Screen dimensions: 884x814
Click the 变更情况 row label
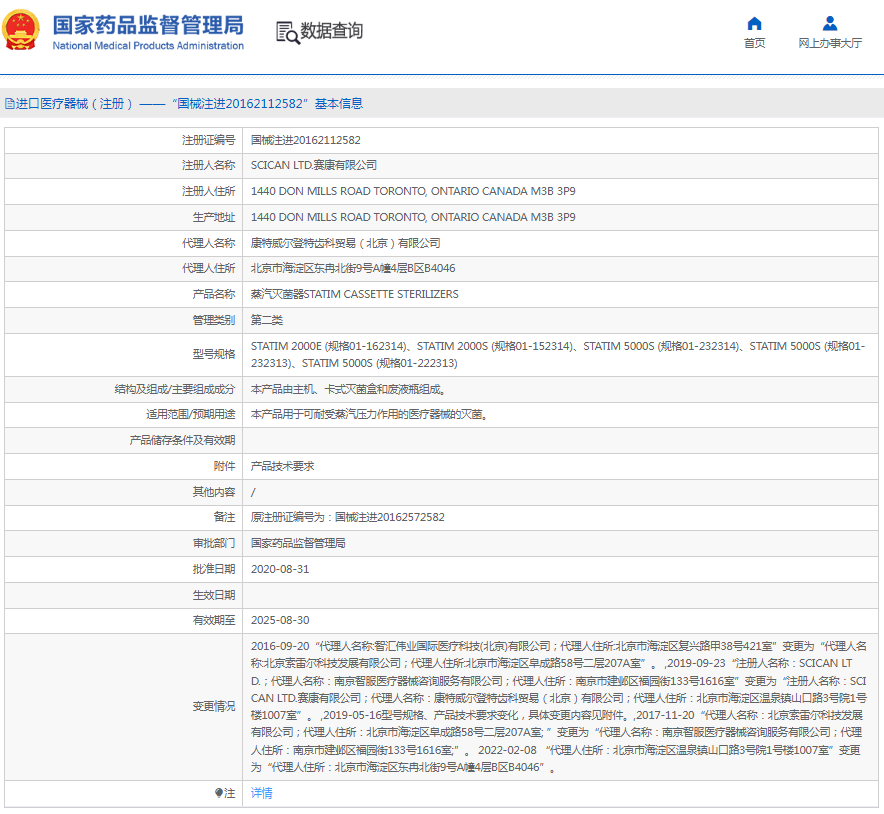coord(214,706)
